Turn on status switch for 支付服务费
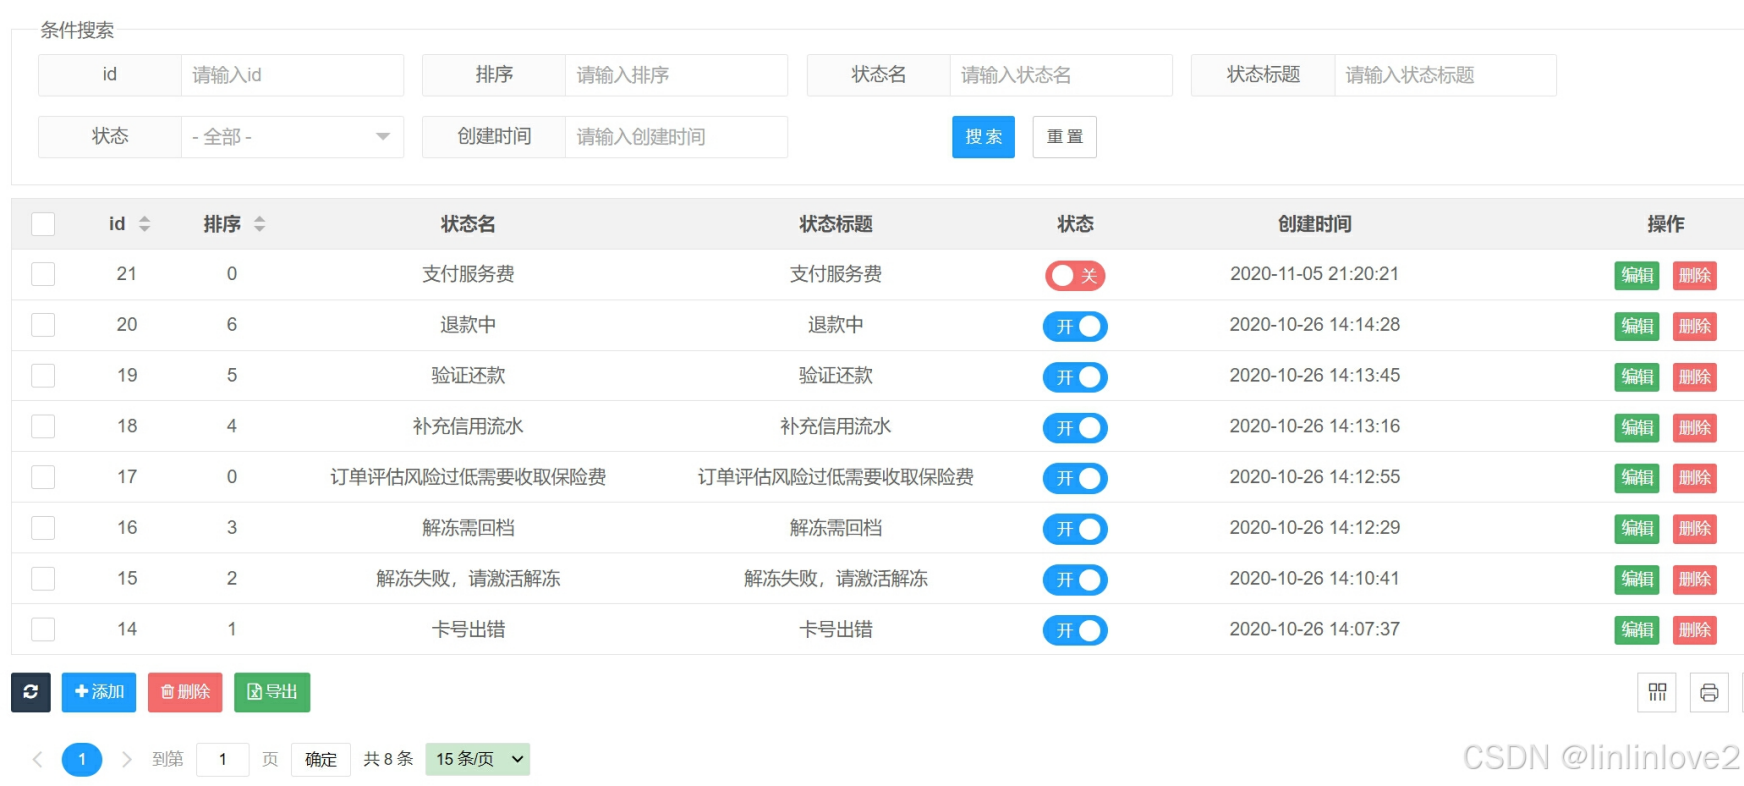The height and width of the screenshot is (786, 1744). 1075,275
